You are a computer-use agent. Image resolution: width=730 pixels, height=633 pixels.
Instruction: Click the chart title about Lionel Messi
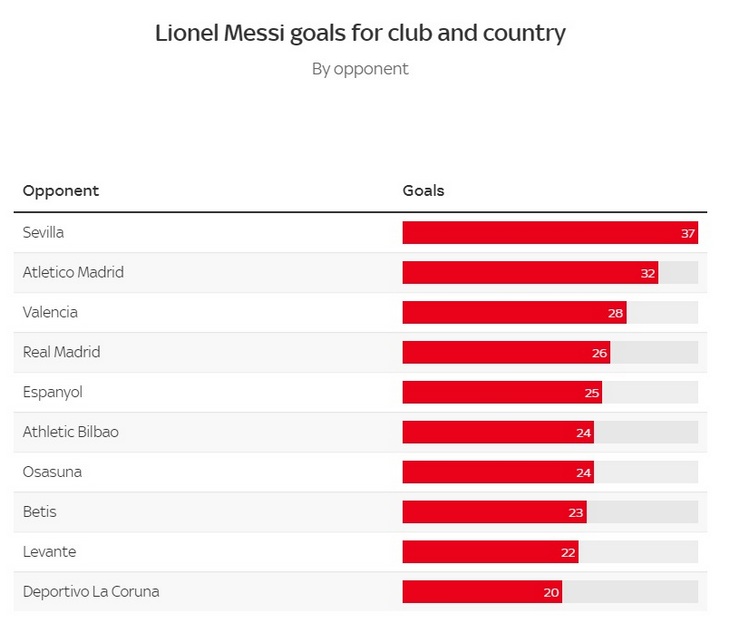pyautogui.click(x=360, y=33)
